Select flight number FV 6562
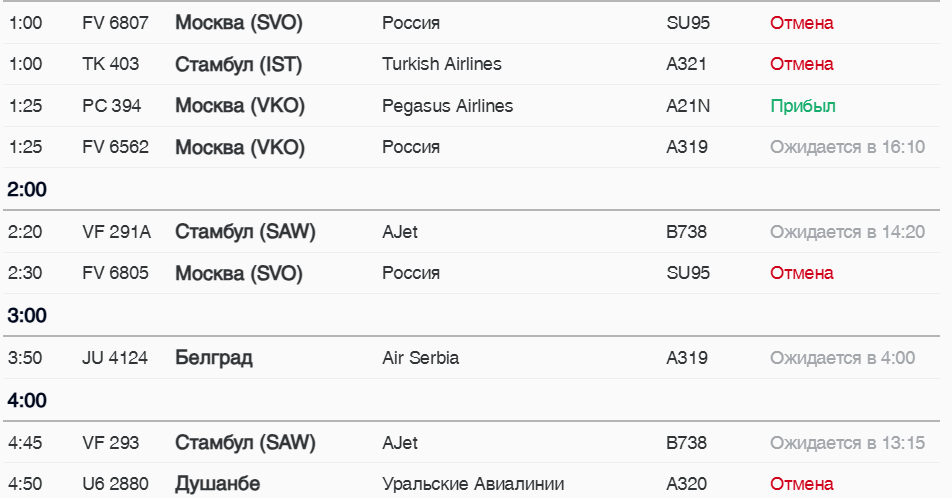 tap(115, 147)
